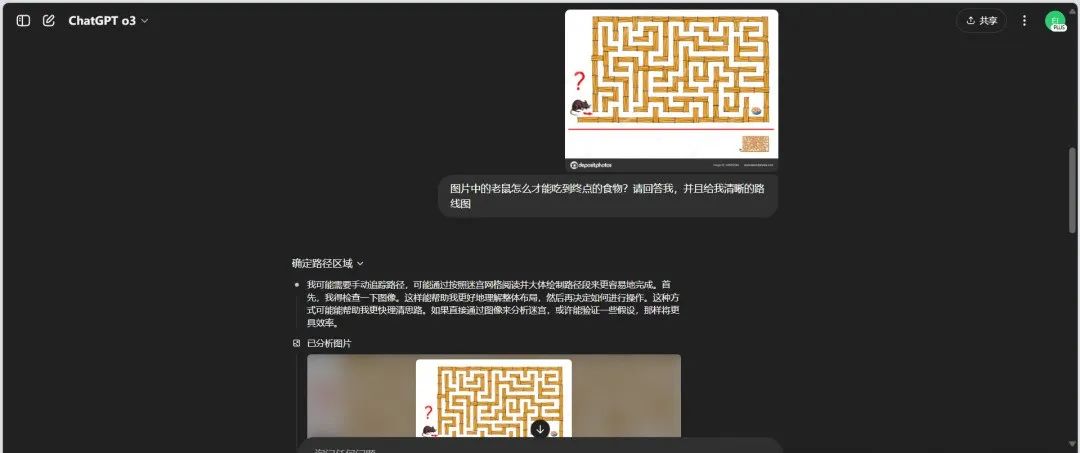The width and height of the screenshot is (1080, 453).
Task: Click the page vertical scrollbar
Action: 1072,189
